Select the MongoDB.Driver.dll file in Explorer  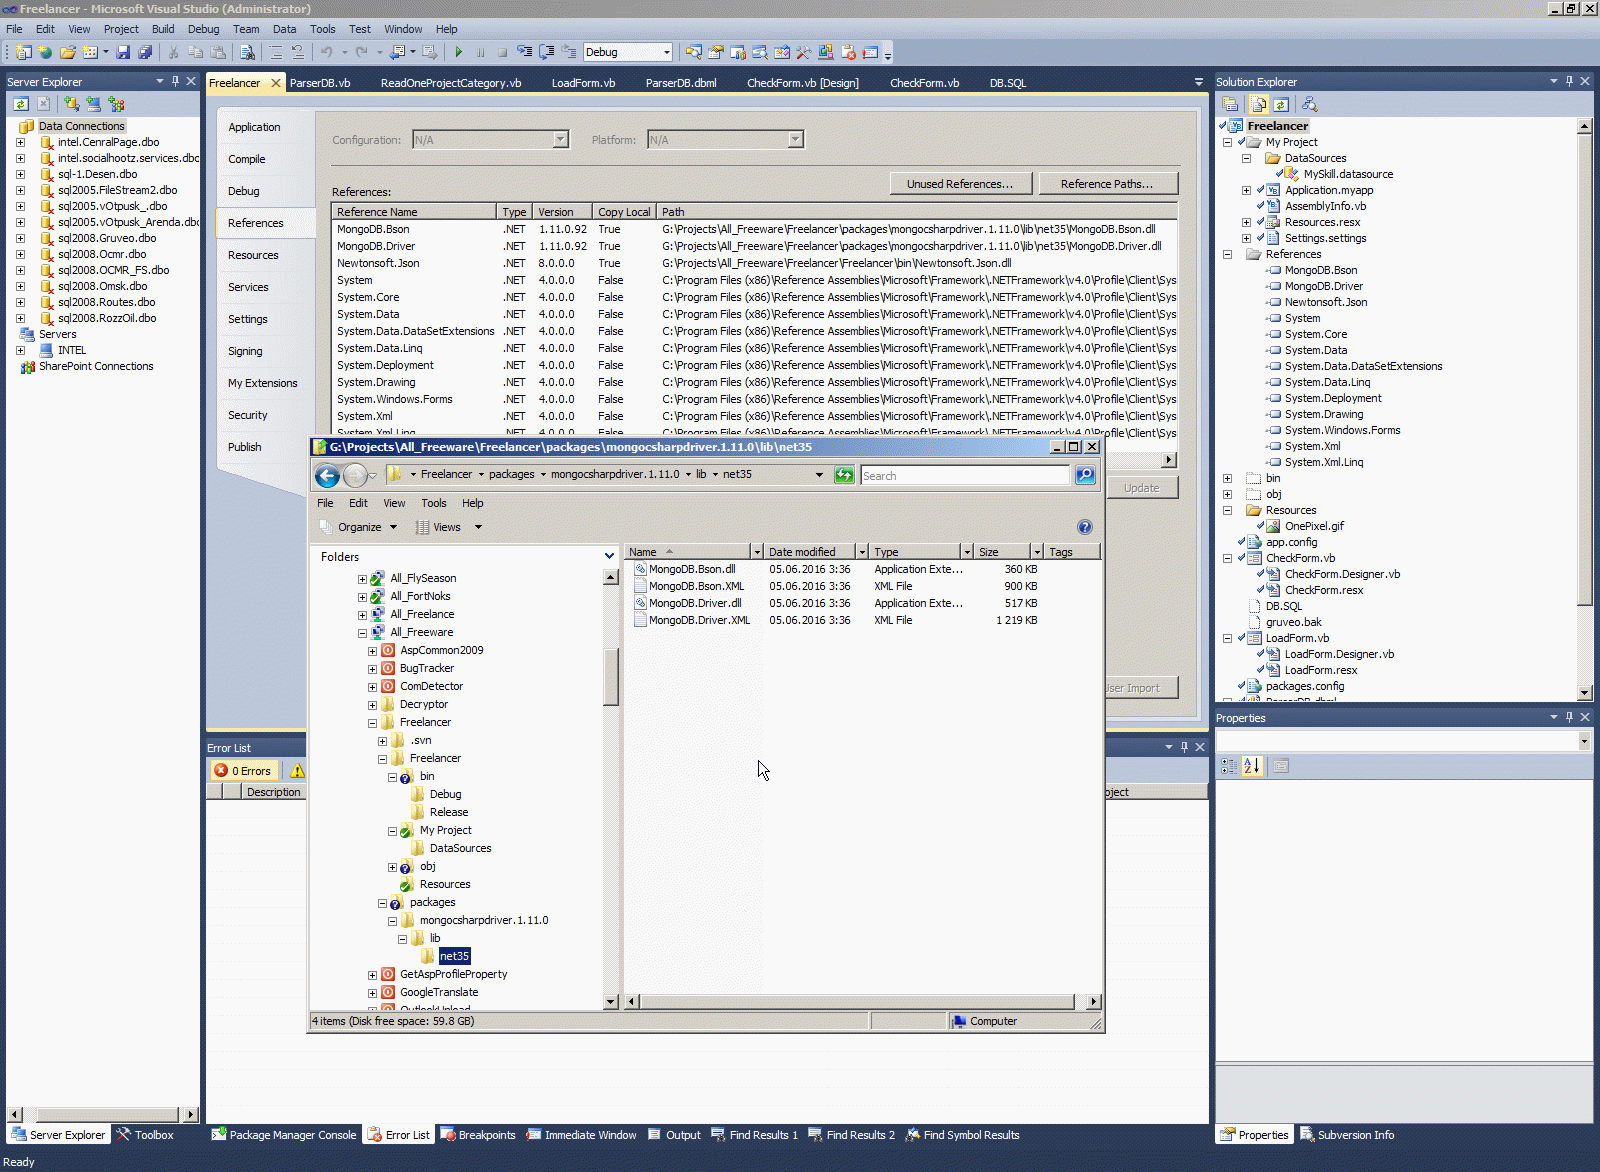coord(695,603)
